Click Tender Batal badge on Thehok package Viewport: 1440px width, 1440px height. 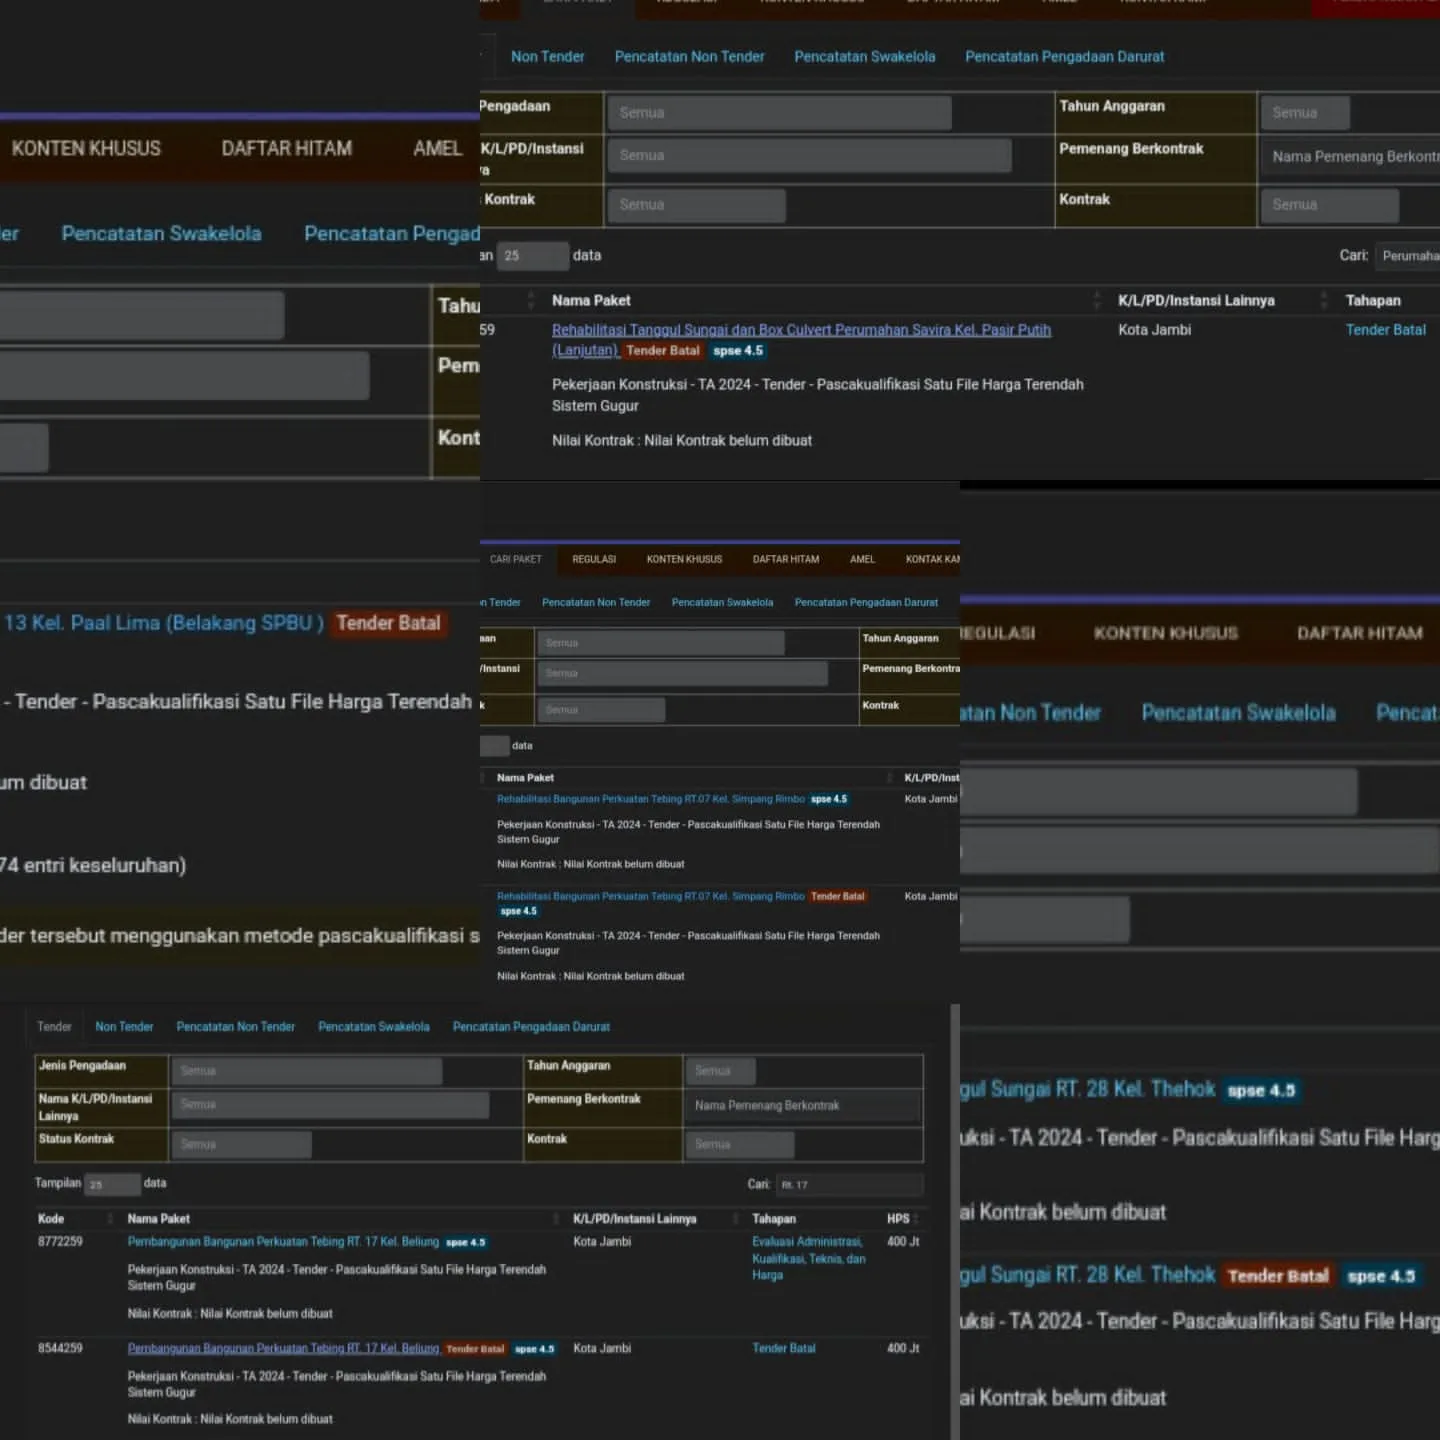tap(1278, 1276)
